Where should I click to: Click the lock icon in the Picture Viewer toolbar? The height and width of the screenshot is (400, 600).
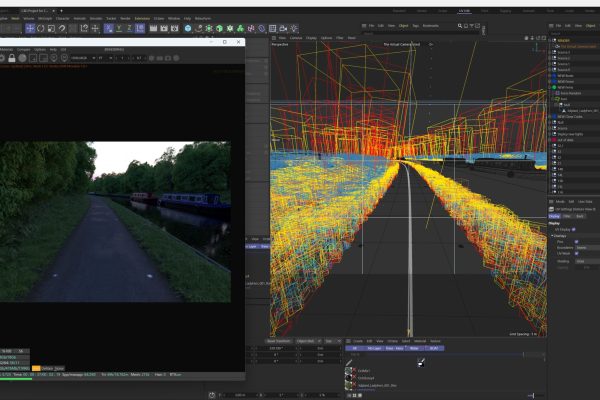tap(11, 58)
